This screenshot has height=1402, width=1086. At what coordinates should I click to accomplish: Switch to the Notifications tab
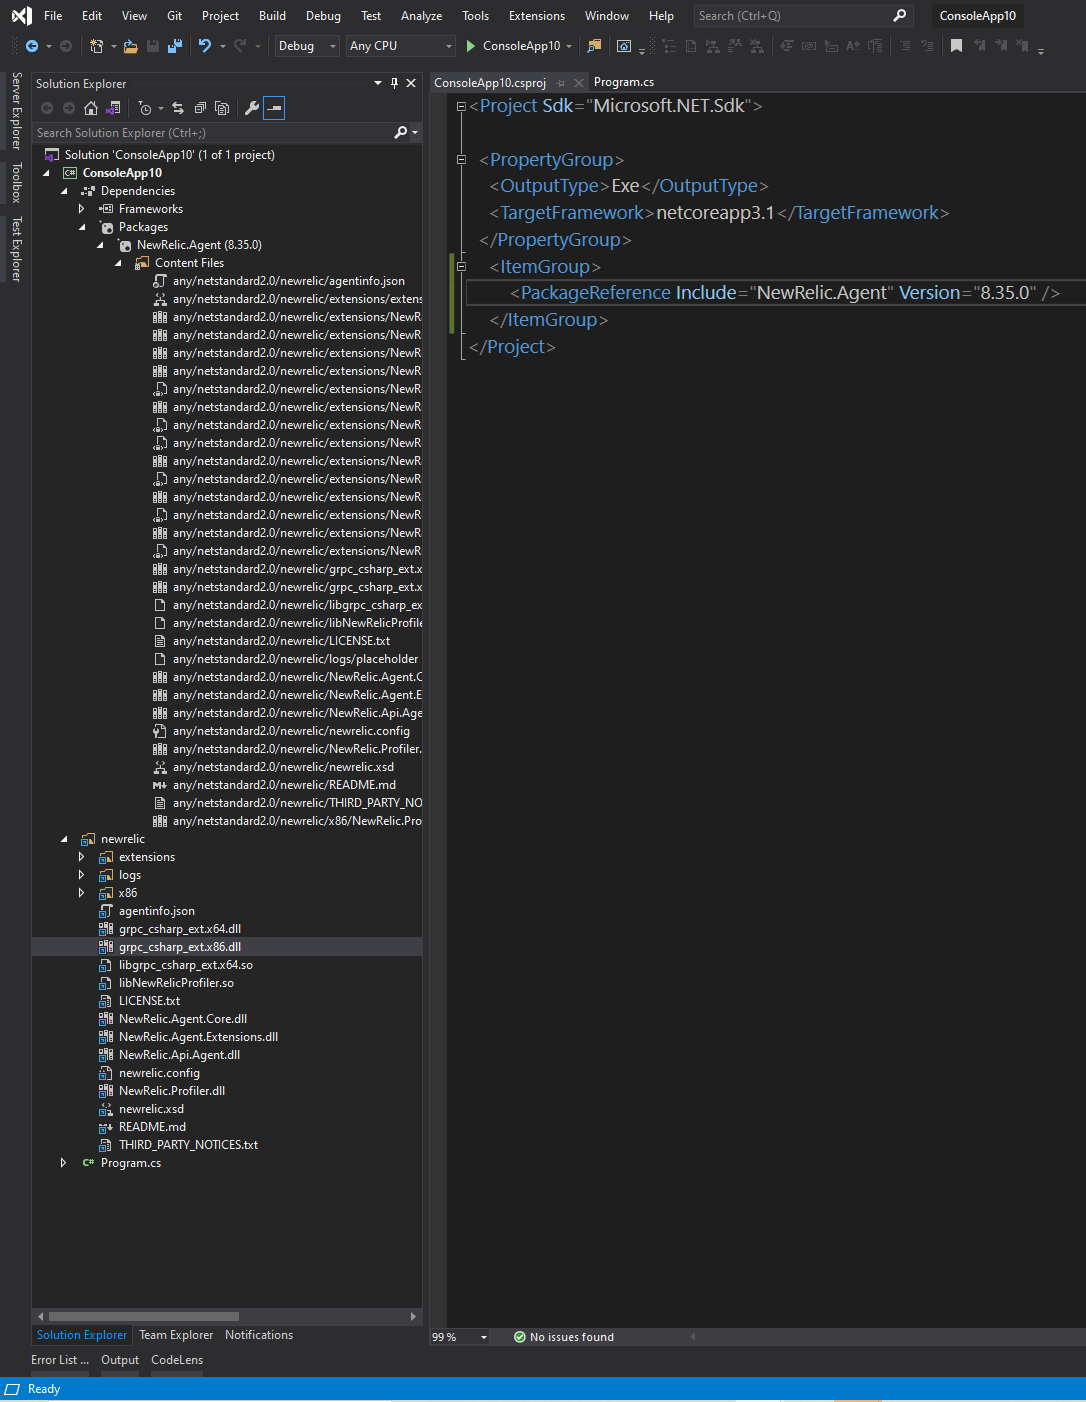click(x=259, y=1335)
